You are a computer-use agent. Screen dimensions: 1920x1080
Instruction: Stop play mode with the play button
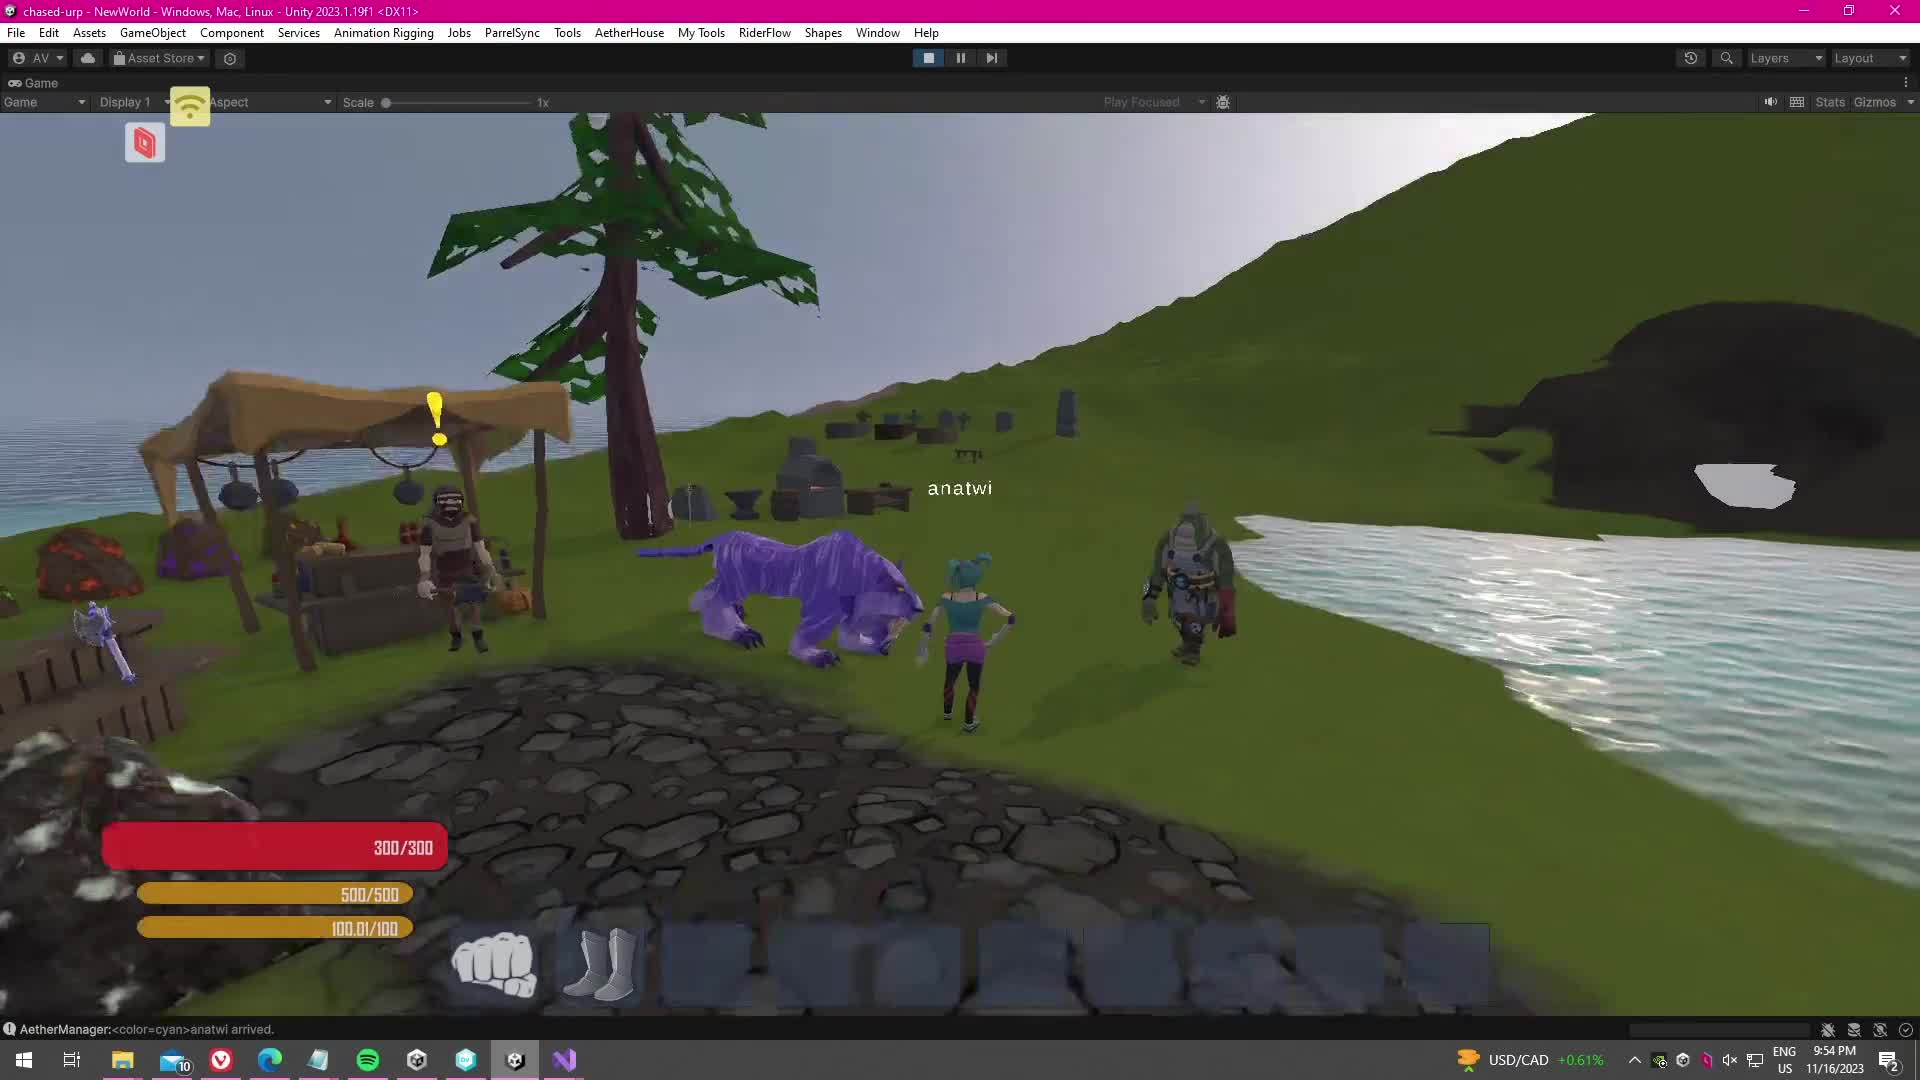(x=928, y=58)
